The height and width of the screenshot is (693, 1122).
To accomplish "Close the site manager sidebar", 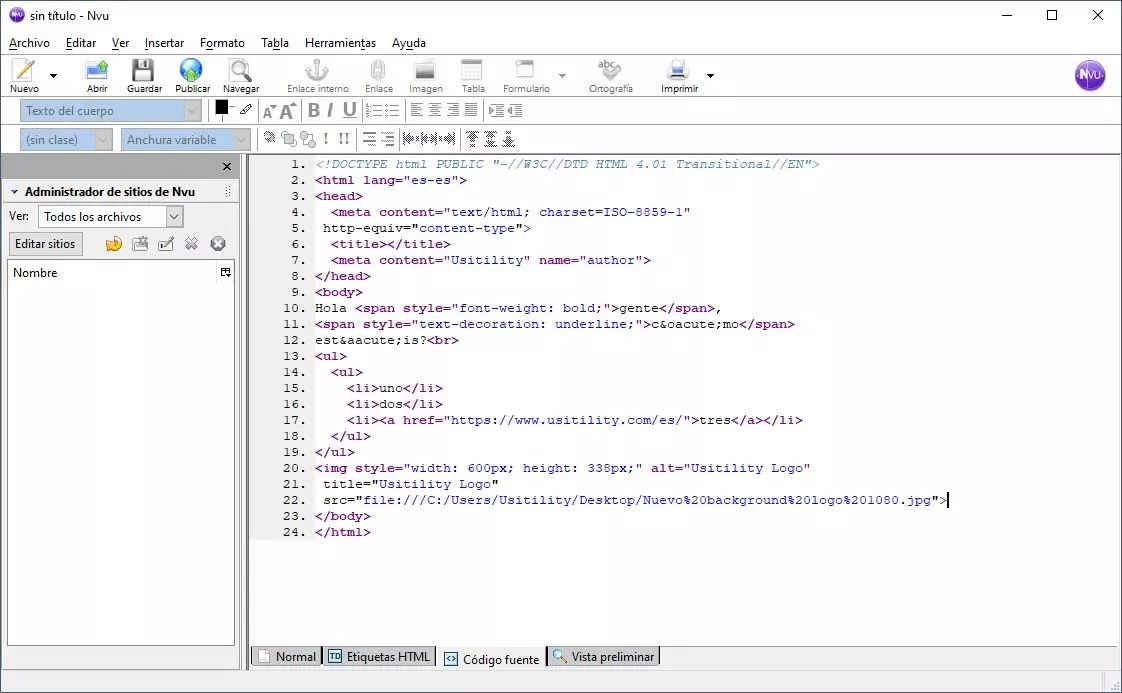I will click(x=227, y=167).
